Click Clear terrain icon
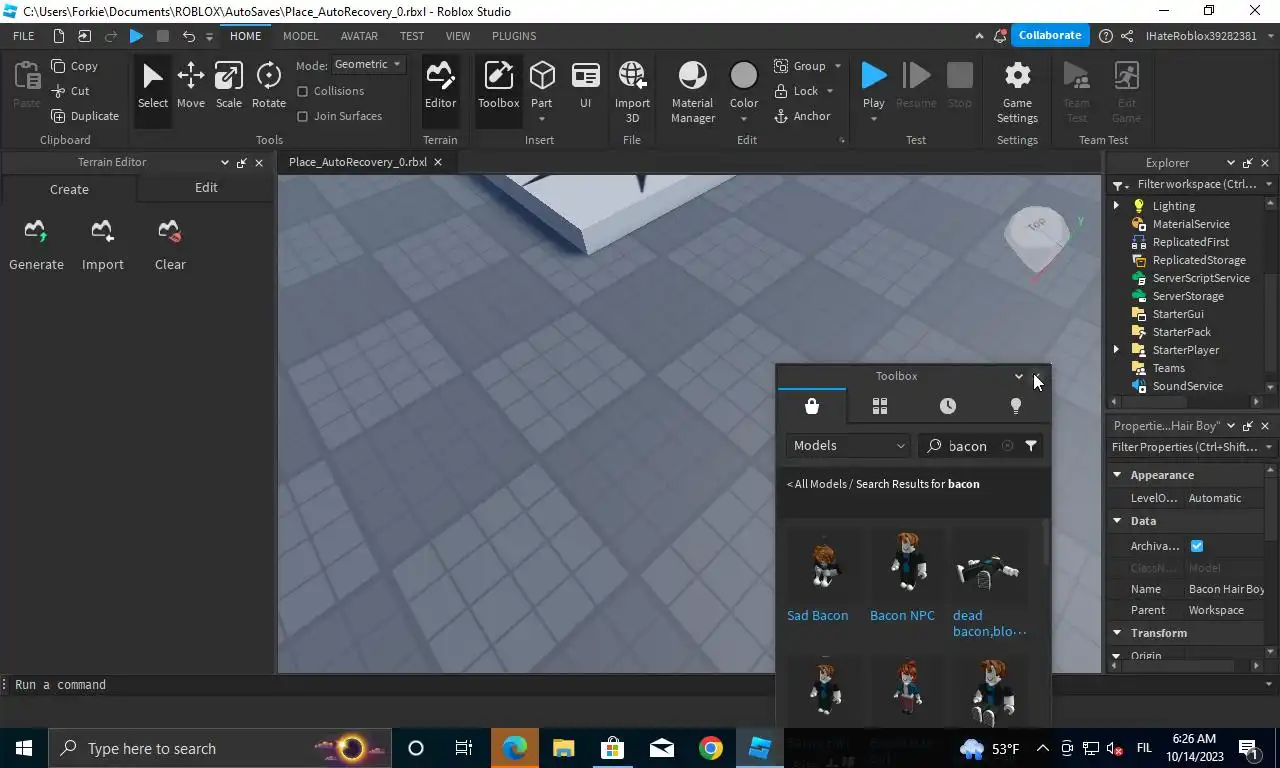 [169, 232]
